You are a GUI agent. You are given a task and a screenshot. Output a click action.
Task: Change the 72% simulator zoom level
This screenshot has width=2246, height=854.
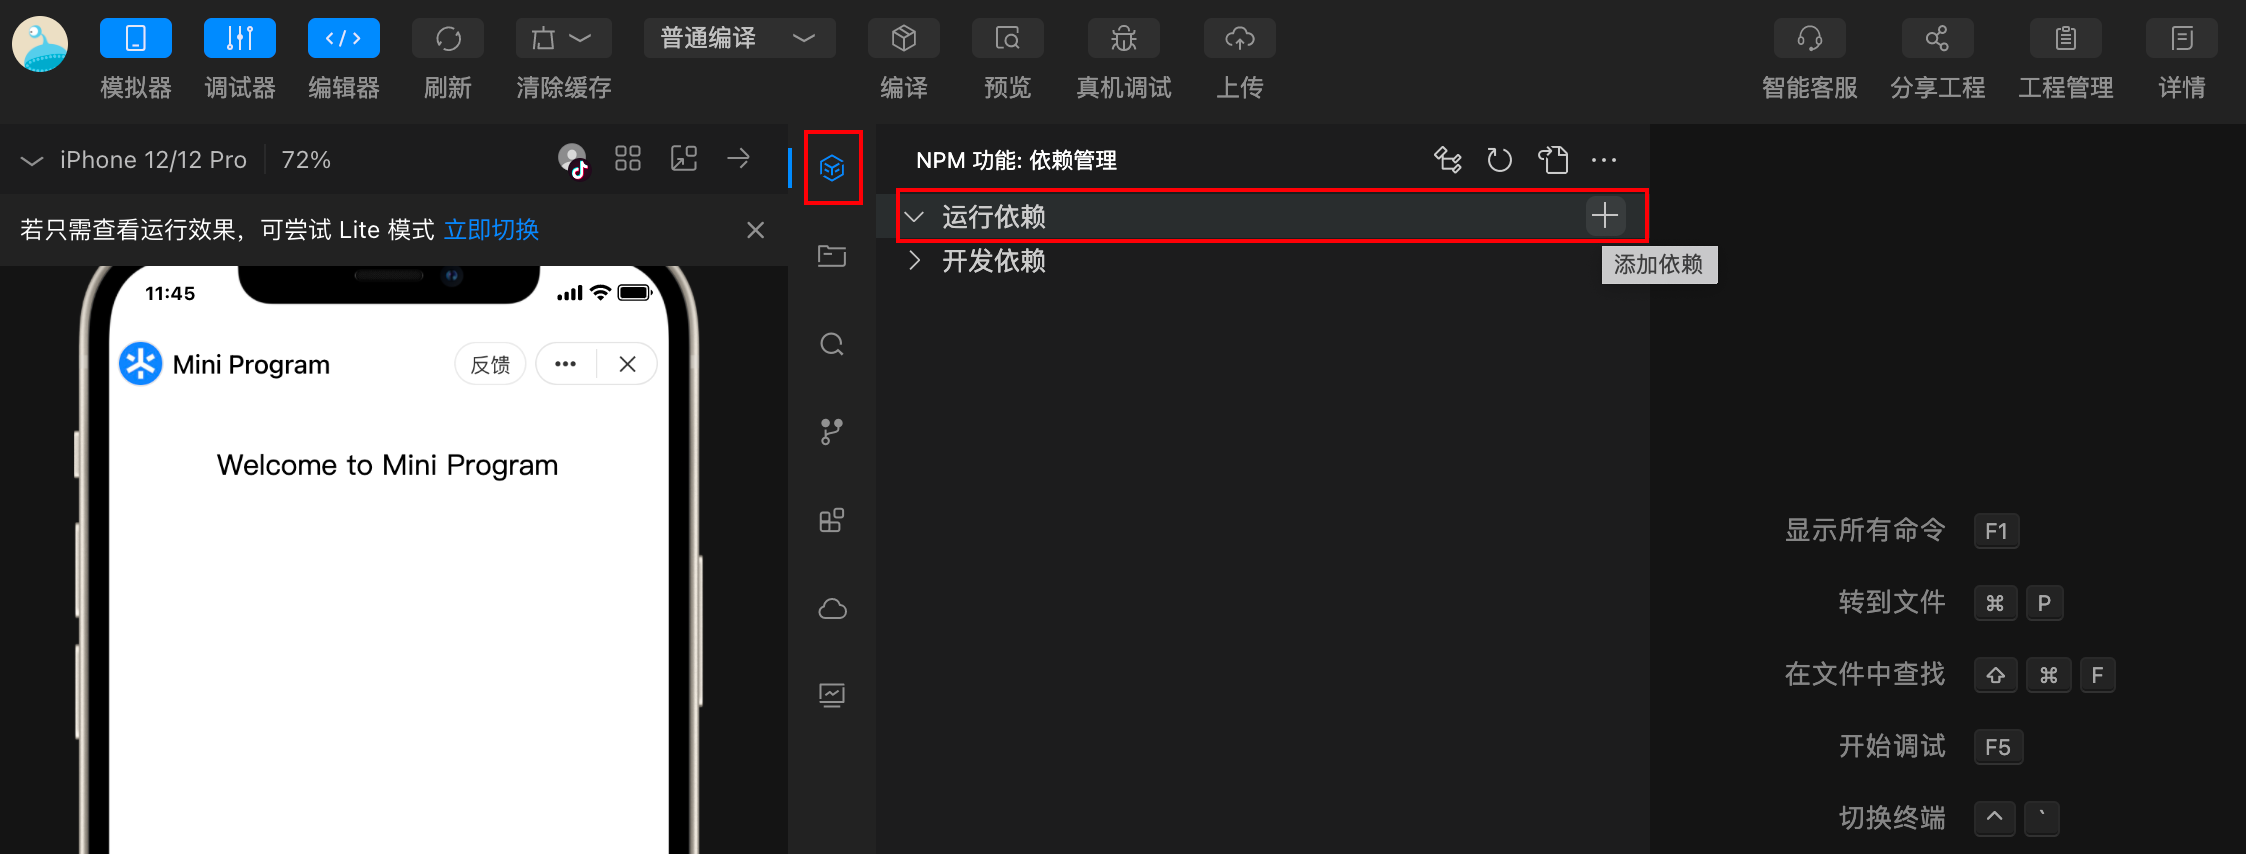(306, 160)
